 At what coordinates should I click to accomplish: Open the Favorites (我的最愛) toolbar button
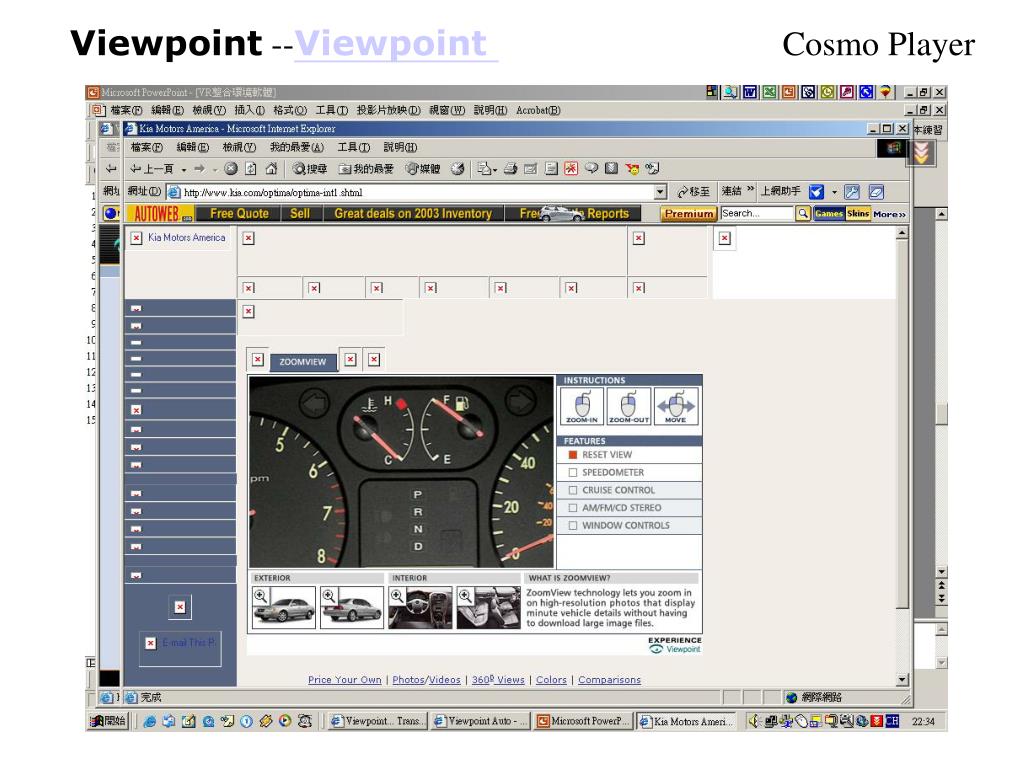[366, 169]
